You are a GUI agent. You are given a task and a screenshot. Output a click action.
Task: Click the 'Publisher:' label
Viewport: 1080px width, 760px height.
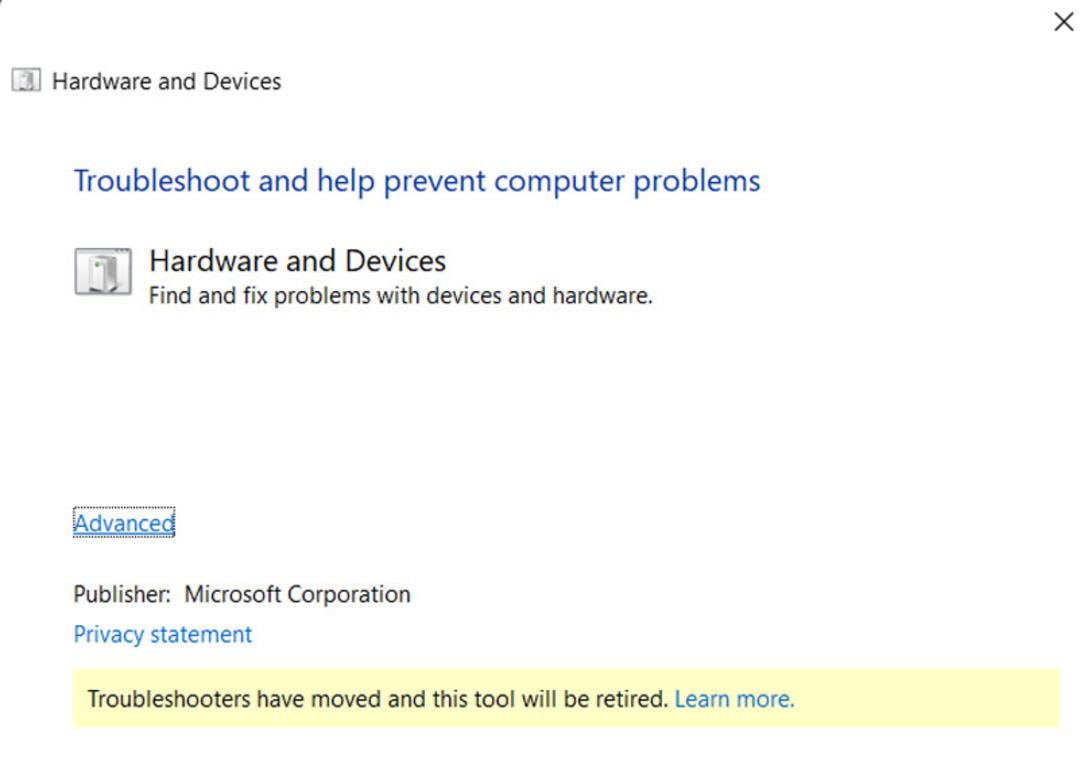tap(122, 594)
